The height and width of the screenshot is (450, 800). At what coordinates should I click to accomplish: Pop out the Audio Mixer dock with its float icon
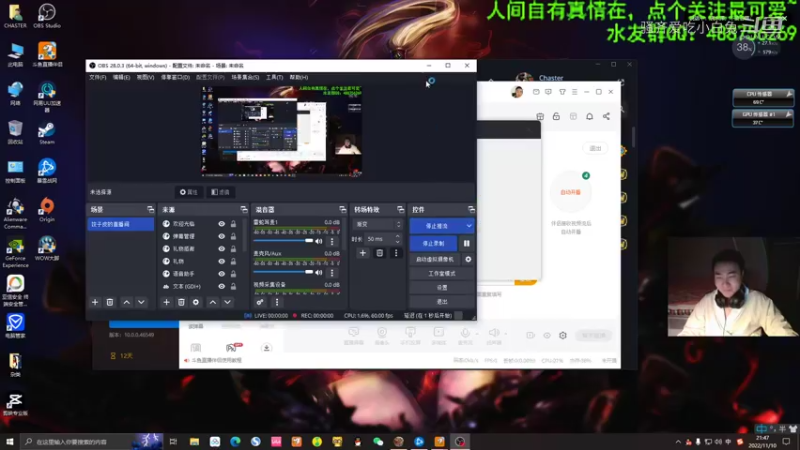342,210
